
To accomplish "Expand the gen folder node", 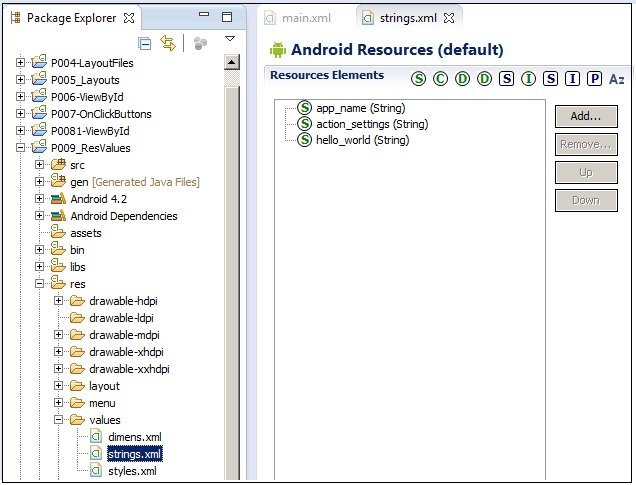I will pyautogui.click(x=39, y=182).
